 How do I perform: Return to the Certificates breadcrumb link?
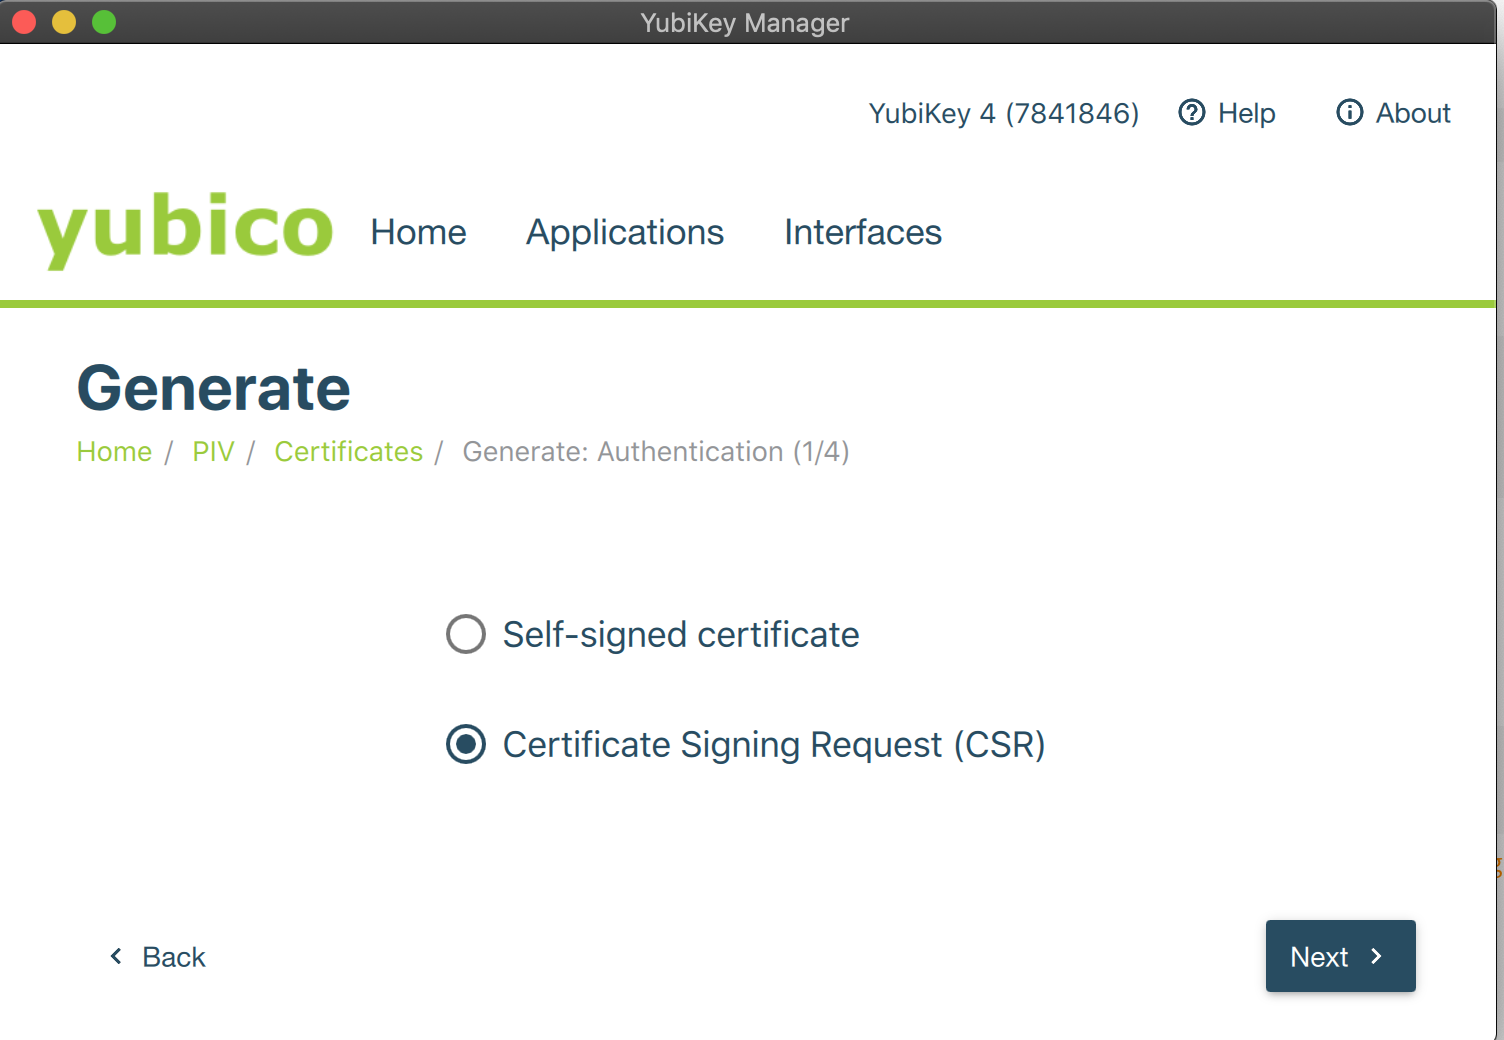click(x=349, y=452)
